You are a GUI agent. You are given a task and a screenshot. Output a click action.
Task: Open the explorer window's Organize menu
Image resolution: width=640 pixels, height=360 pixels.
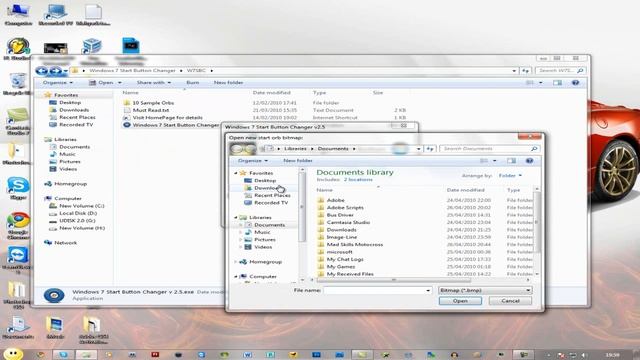(58, 82)
